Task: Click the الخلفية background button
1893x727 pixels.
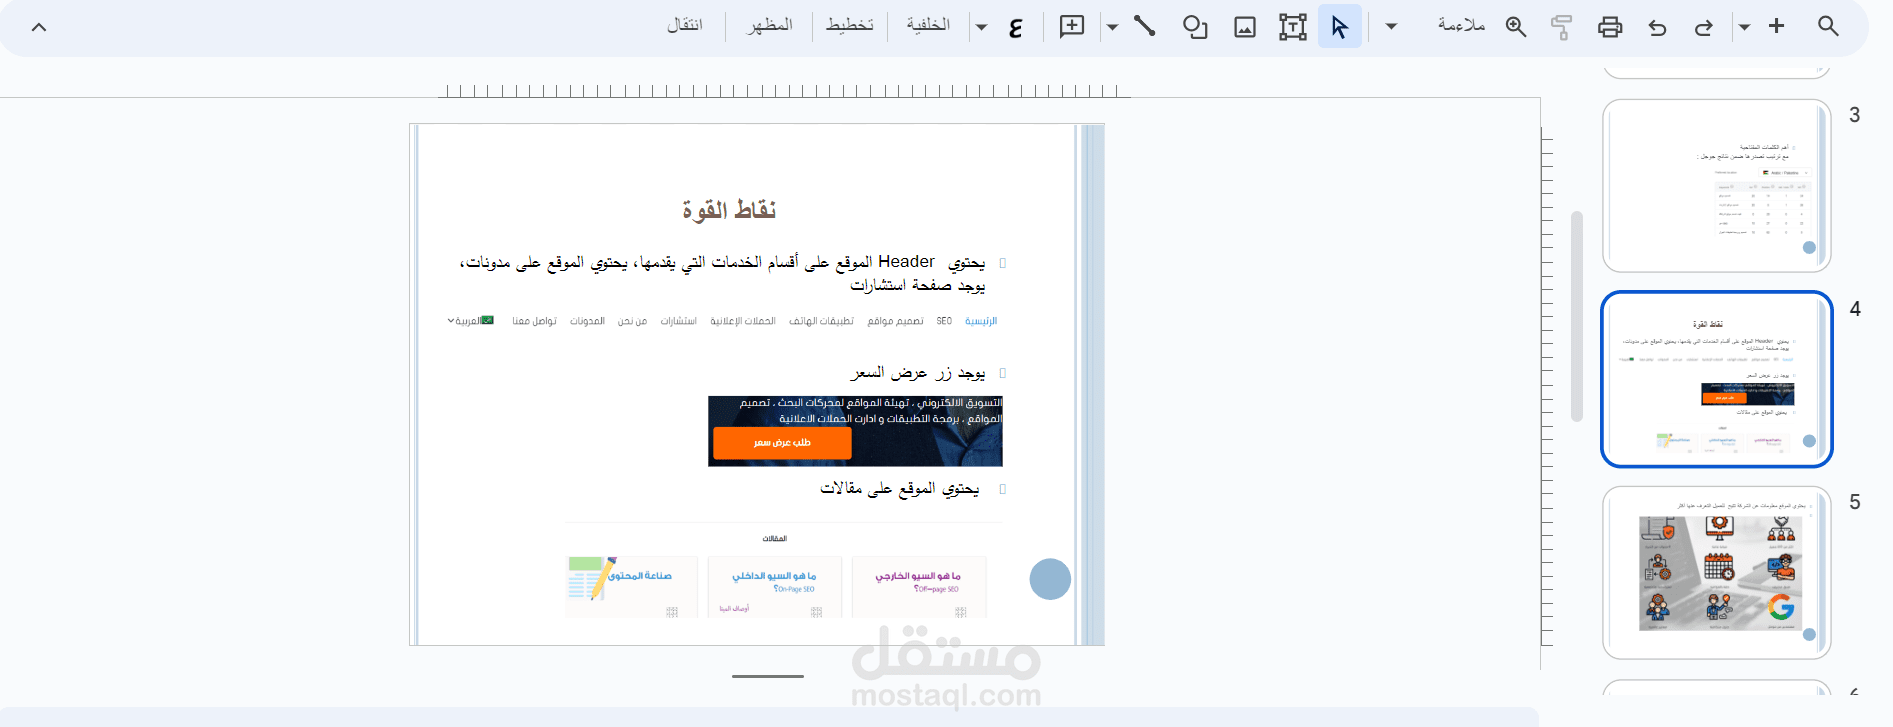Action: click(928, 25)
